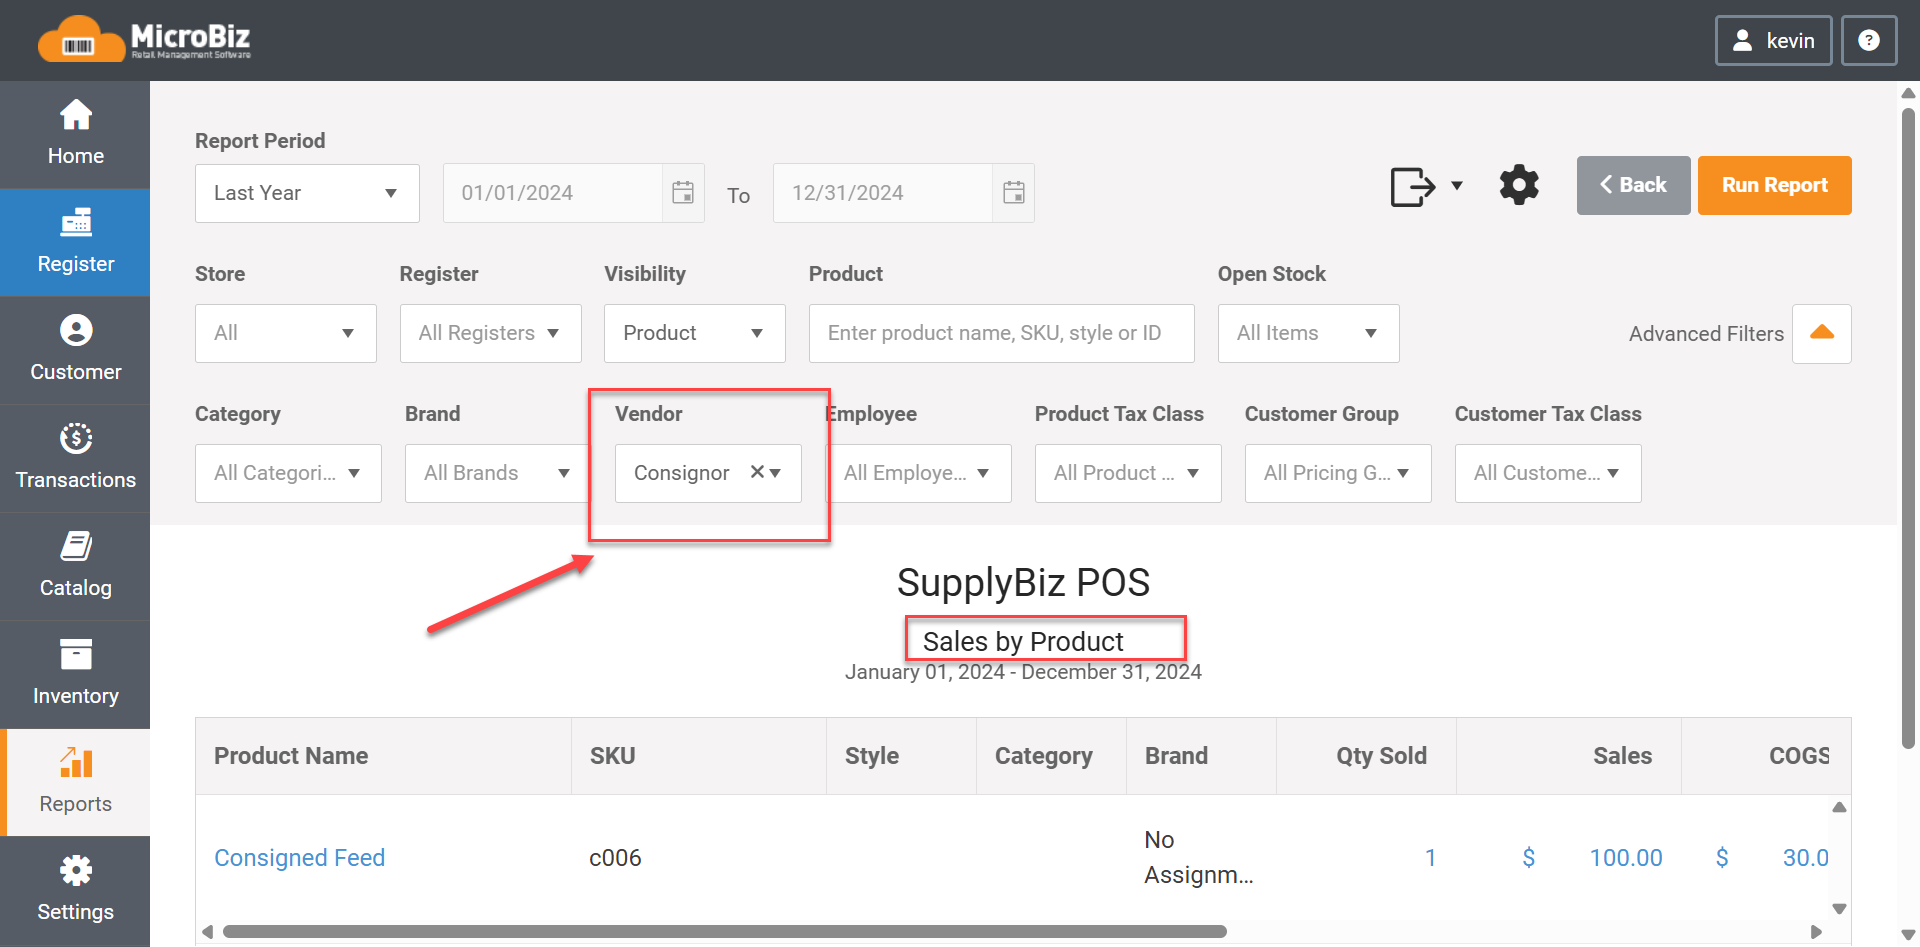Go to Home in the sidebar
Viewport: 1920px width, 947px height.
pos(75,134)
